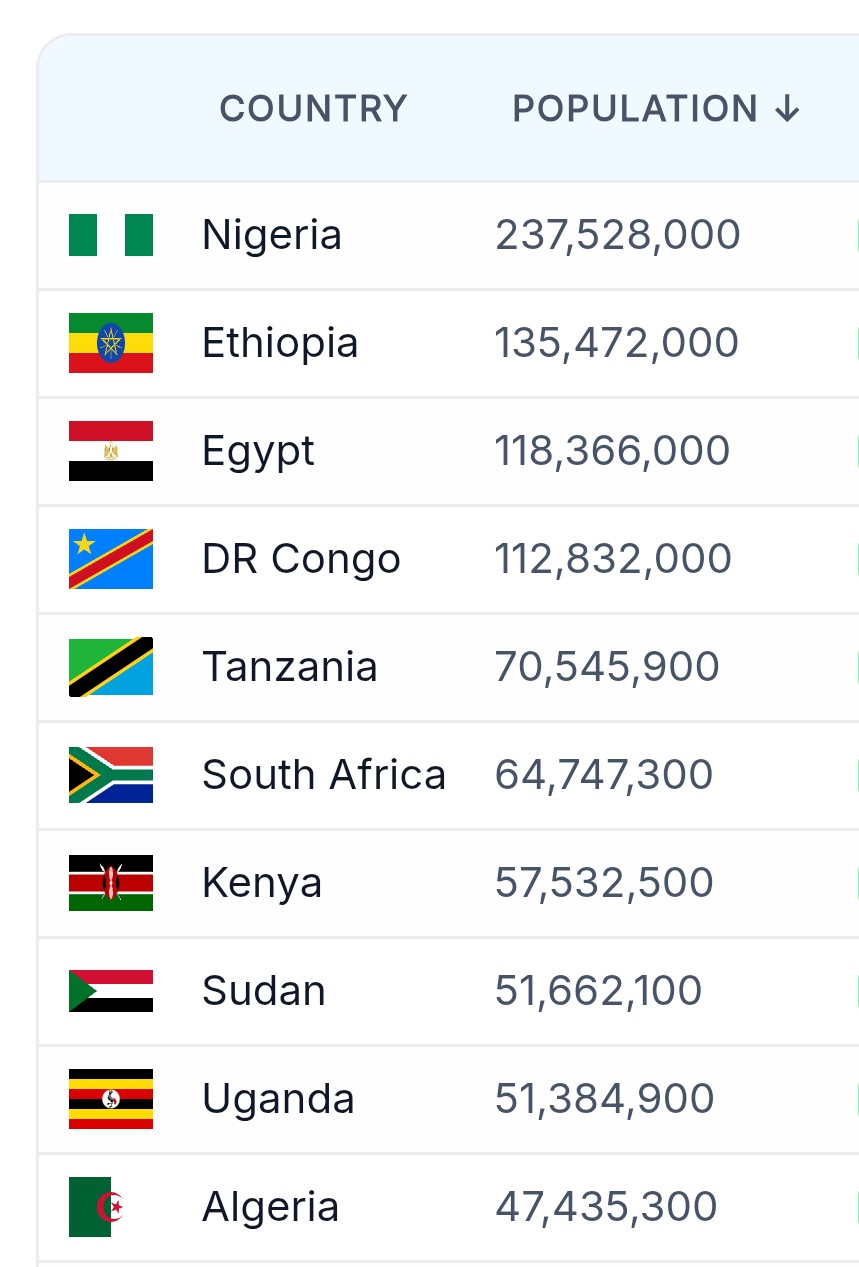Select the Egypt flag icon

point(111,451)
